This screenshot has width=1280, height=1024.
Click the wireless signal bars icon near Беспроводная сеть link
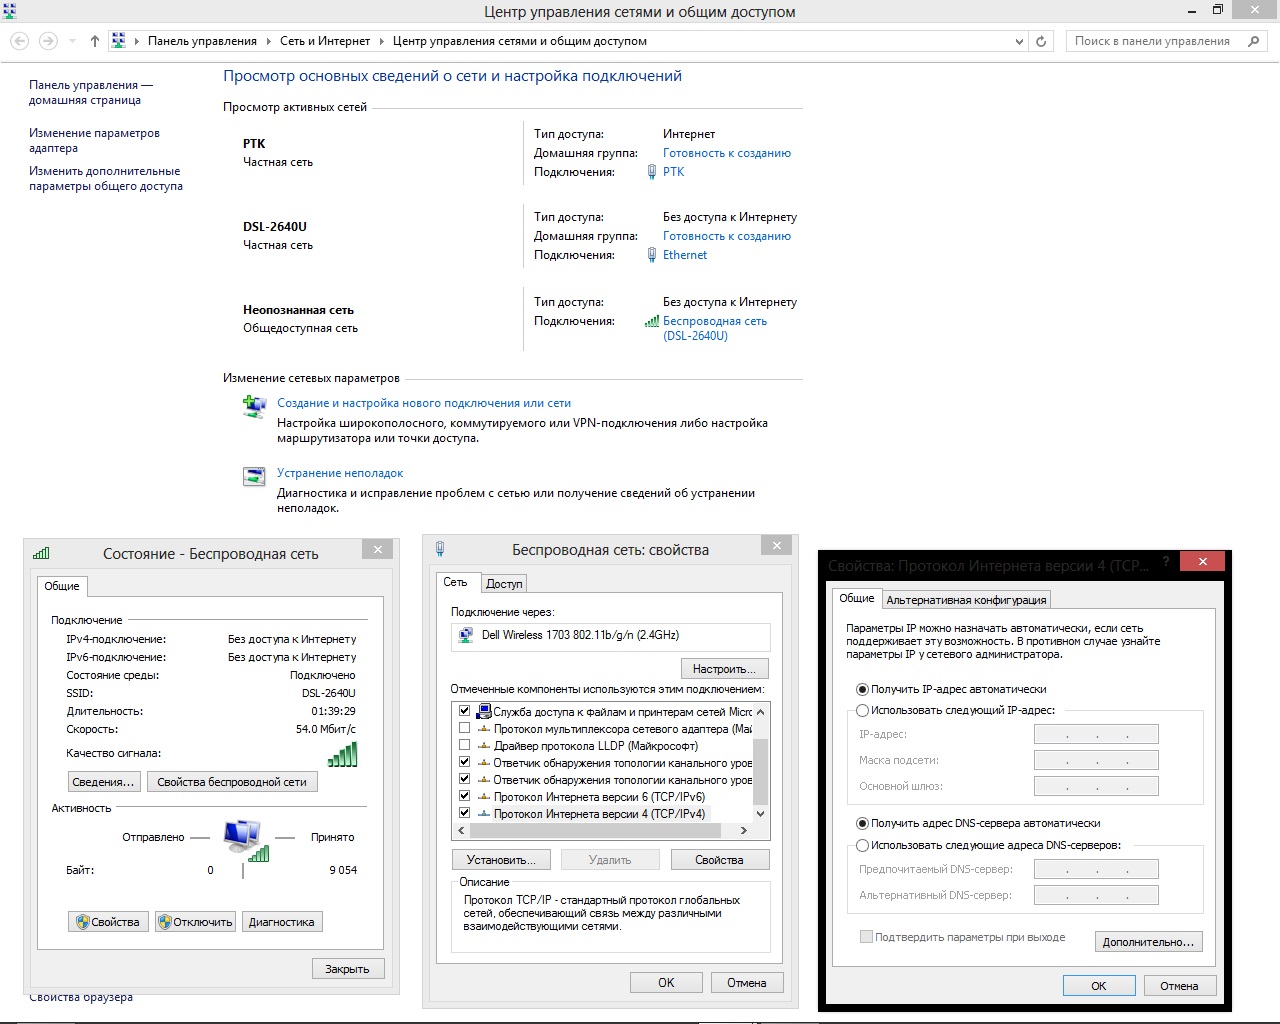point(652,322)
